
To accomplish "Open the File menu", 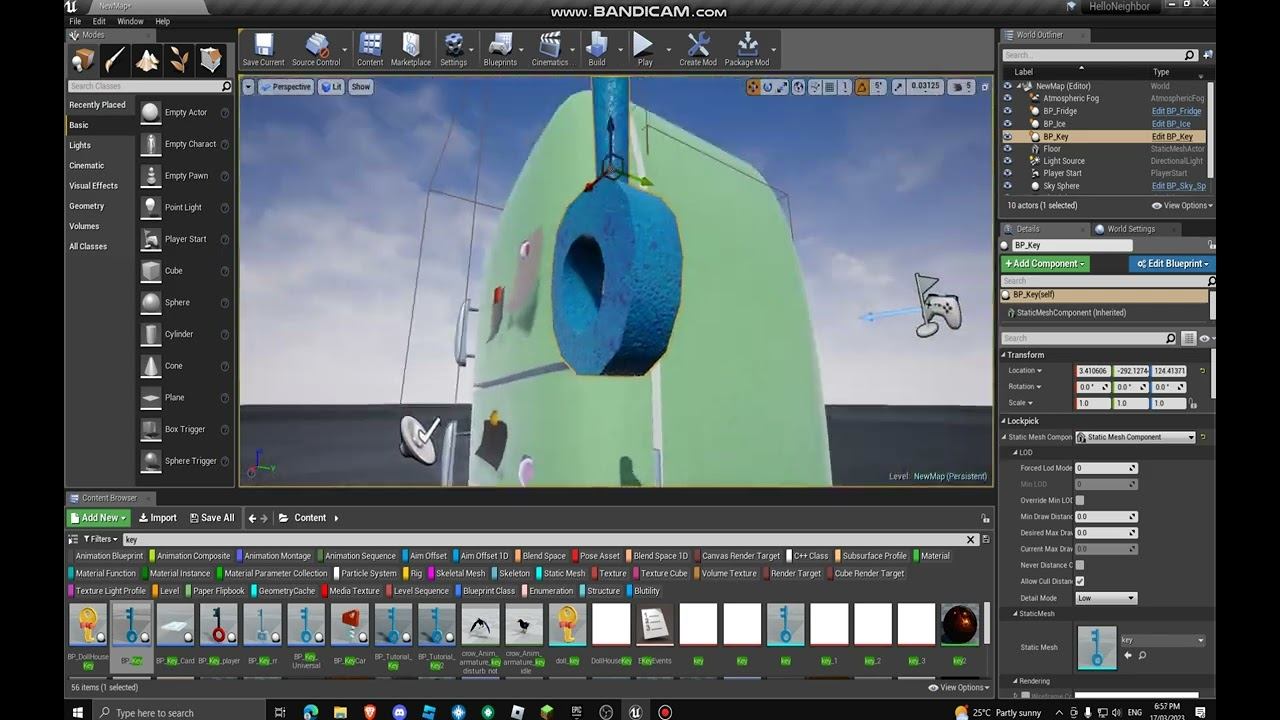I will click(x=75, y=21).
